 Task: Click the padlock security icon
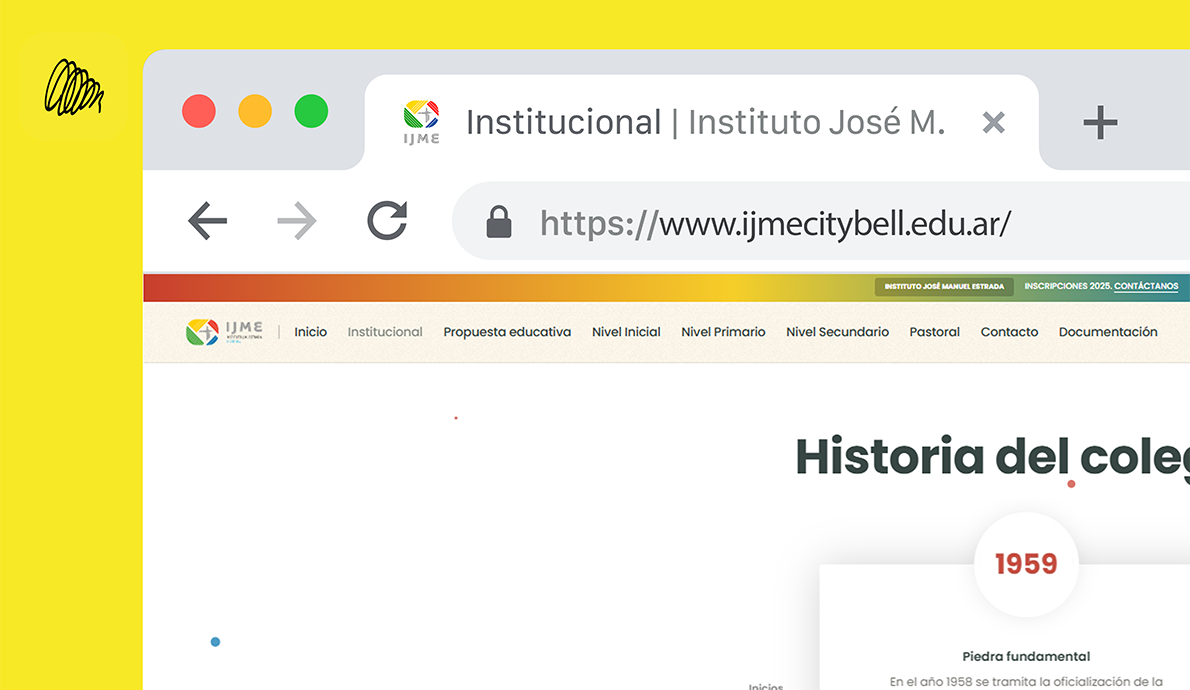click(499, 222)
